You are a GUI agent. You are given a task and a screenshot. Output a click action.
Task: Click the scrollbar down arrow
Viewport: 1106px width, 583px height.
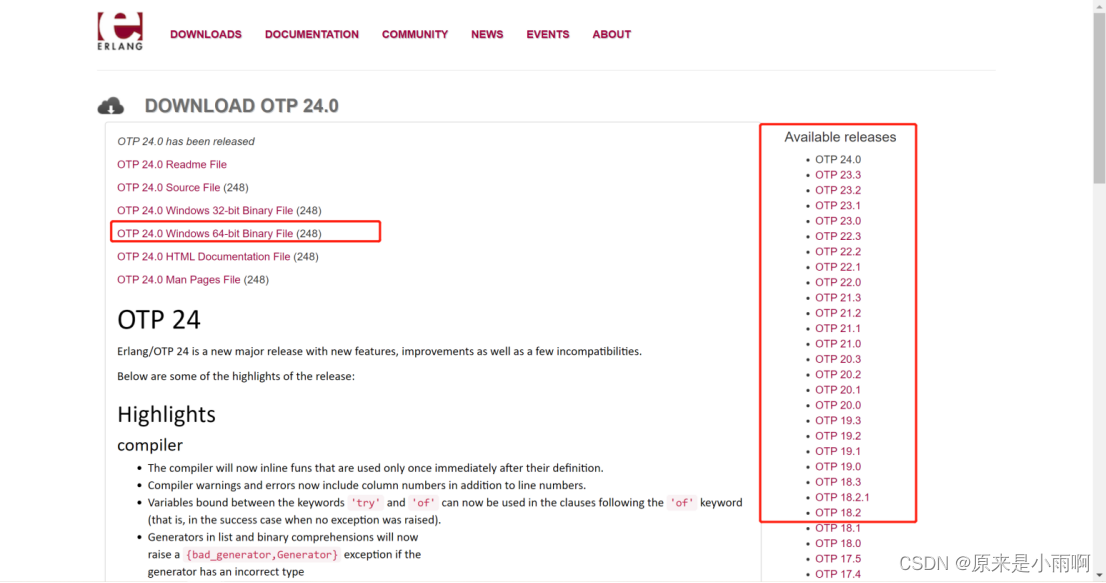click(x=1099, y=576)
